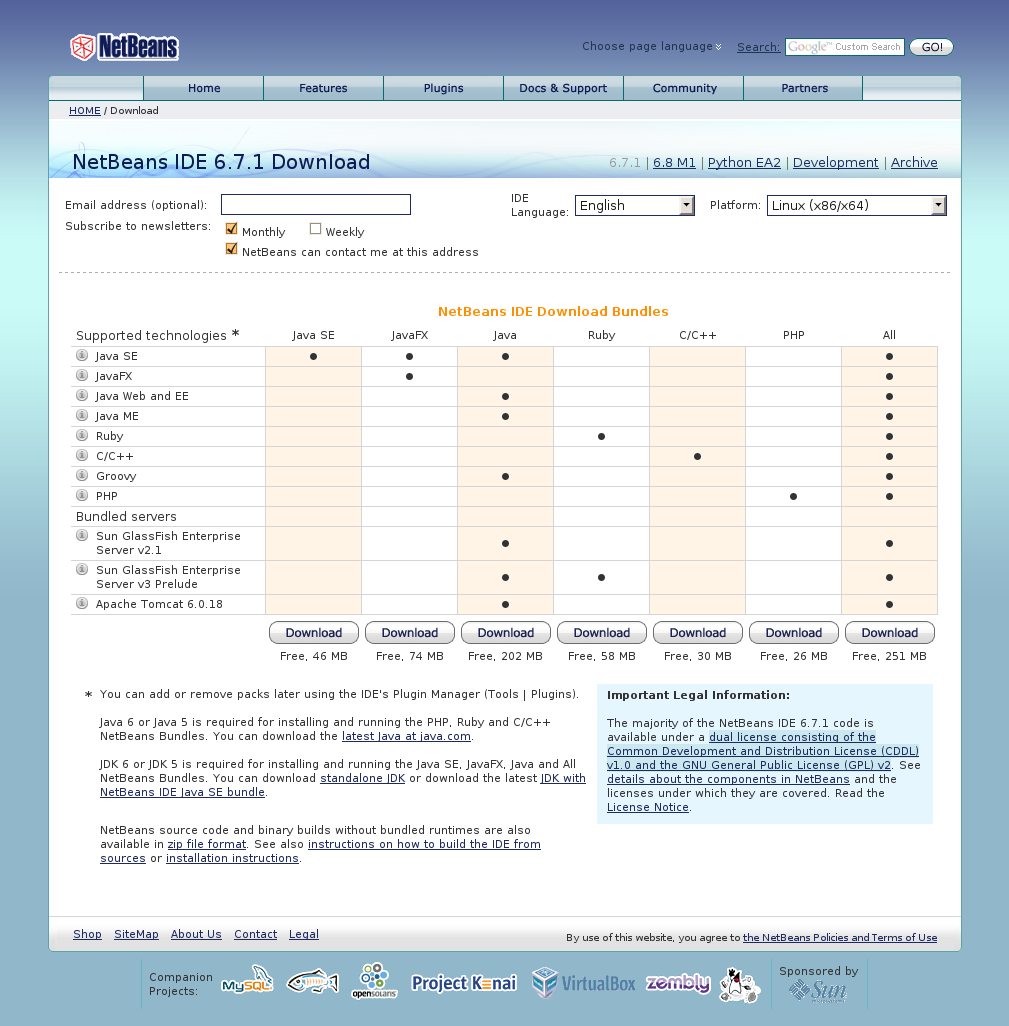Viewport: 1009px width, 1026px height.
Task: Open info icon for Apache Tomcat 6.0.18
Action: 82,603
